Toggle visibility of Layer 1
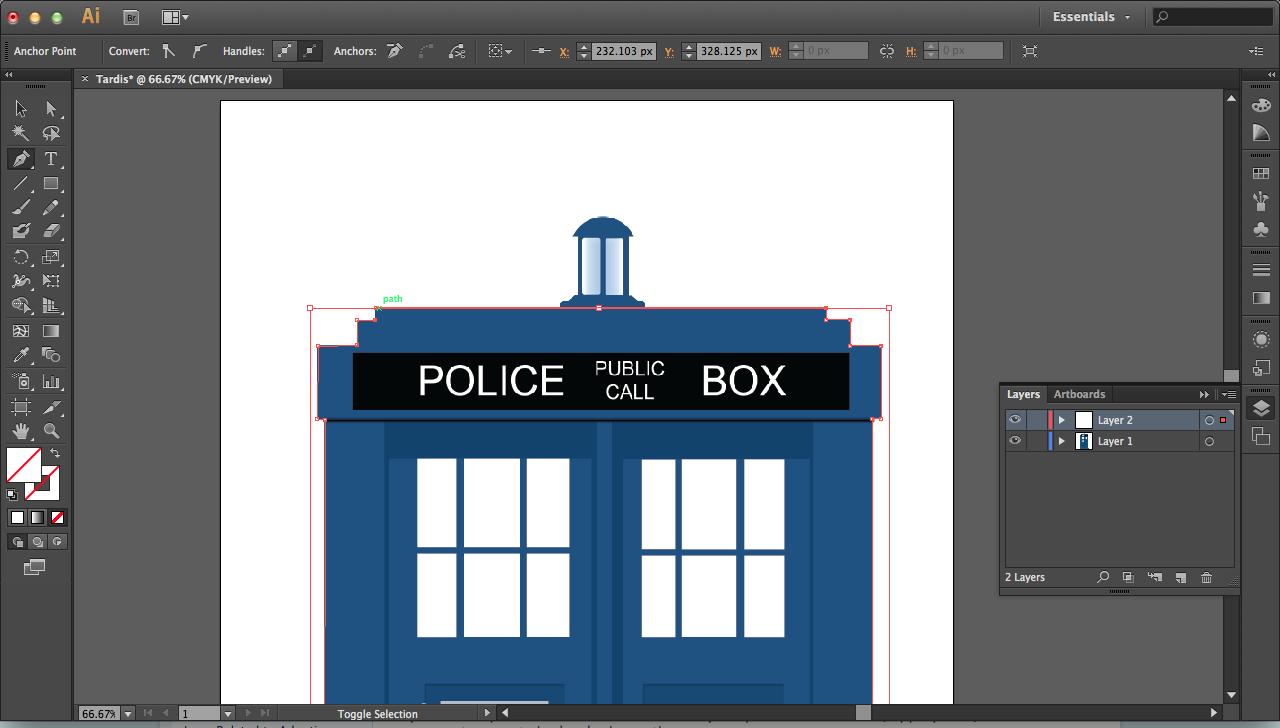The width and height of the screenshot is (1280, 728). tap(1015, 441)
